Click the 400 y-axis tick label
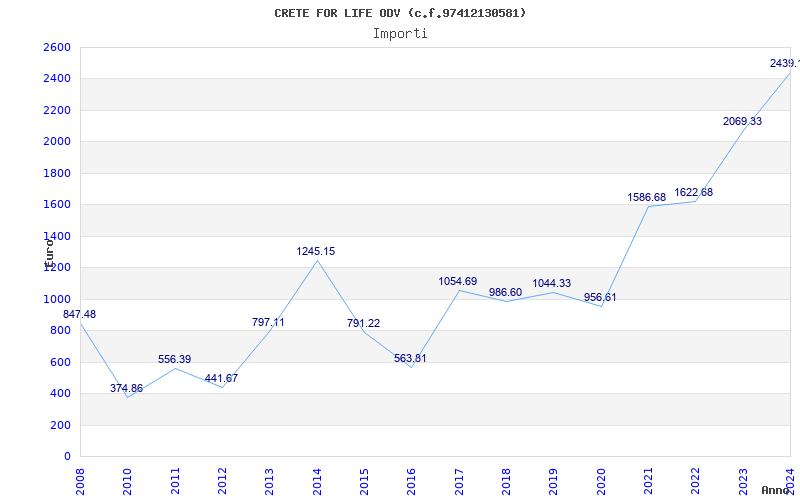 [x=60, y=394]
